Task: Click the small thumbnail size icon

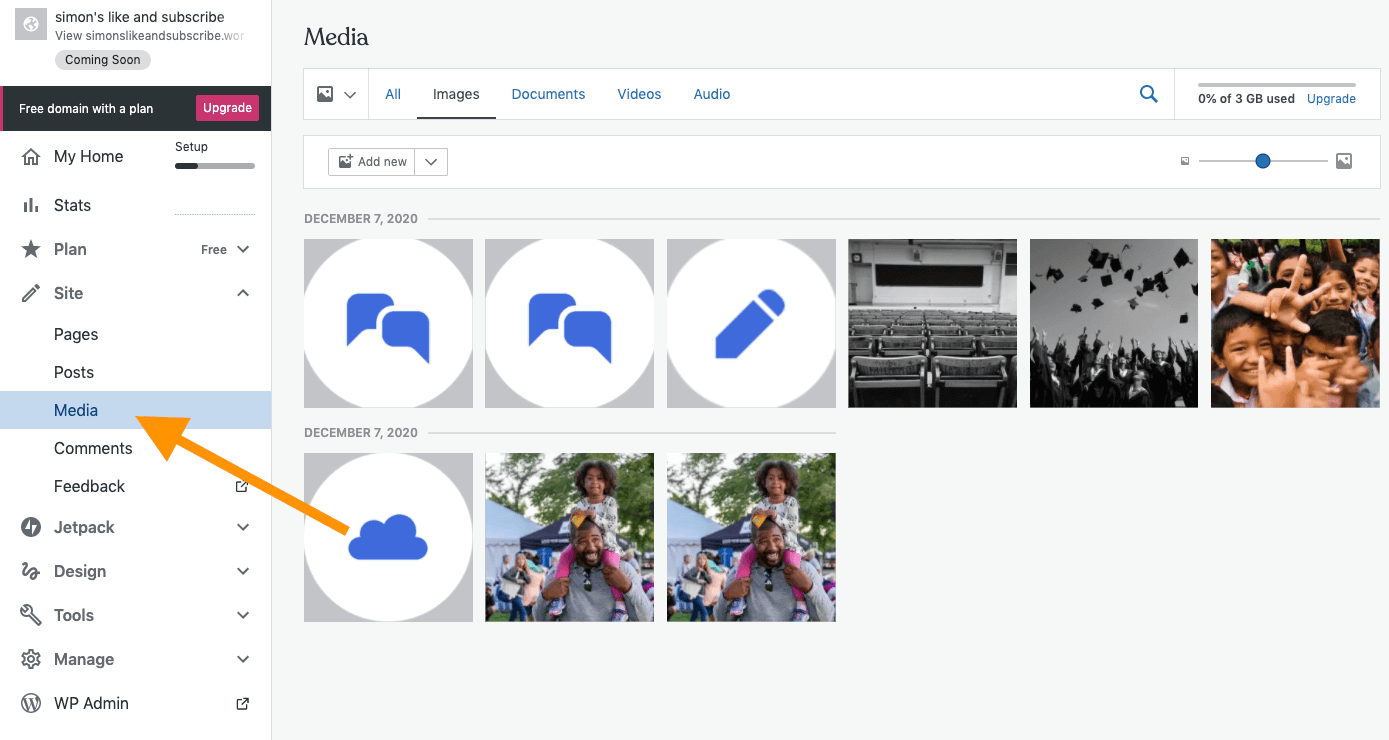Action: pyautogui.click(x=1185, y=161)
